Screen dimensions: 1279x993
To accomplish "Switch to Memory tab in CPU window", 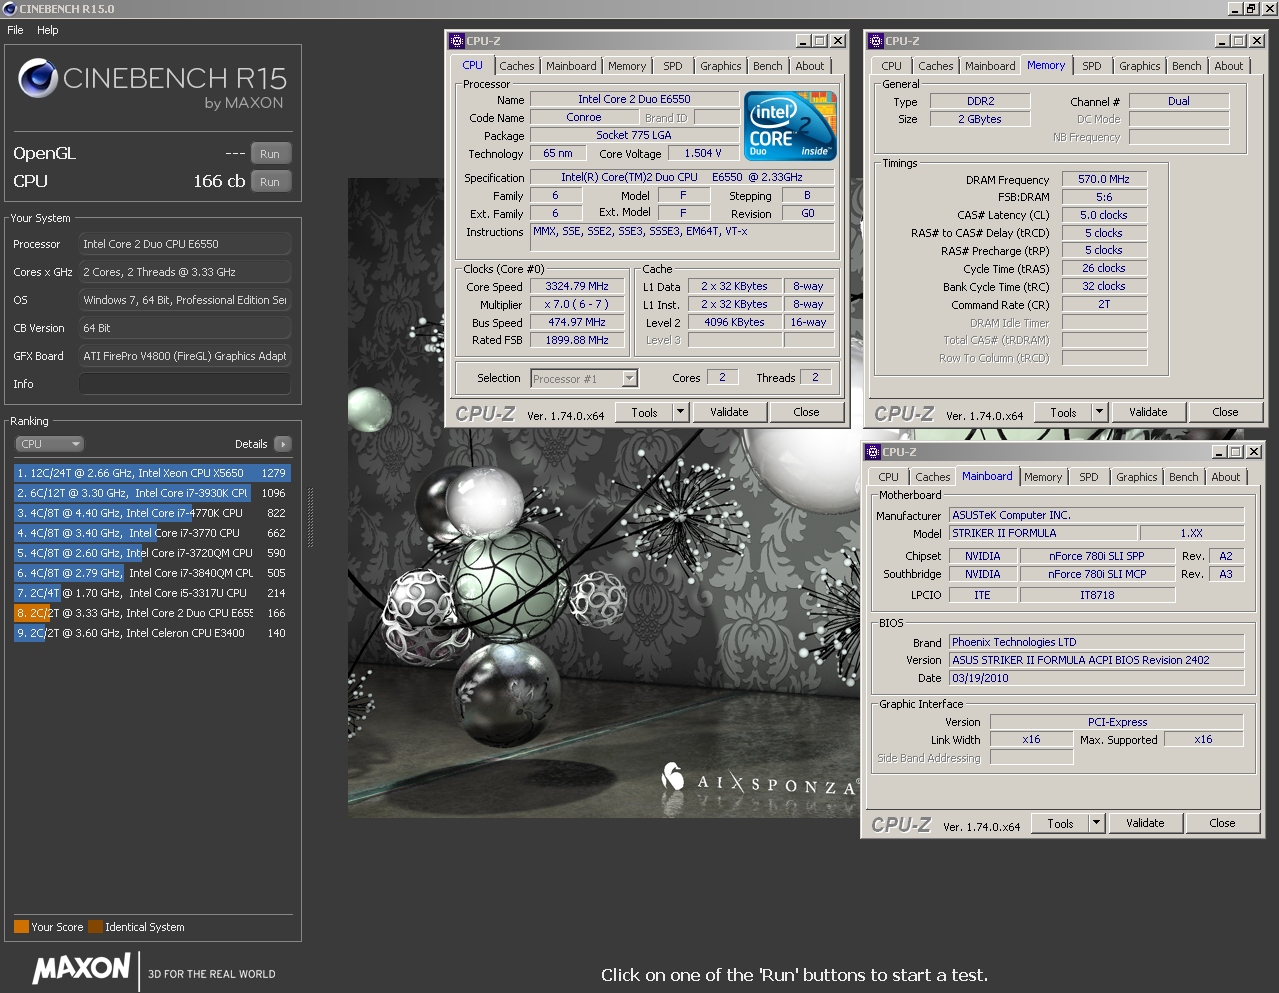I will tap(627, 66).
